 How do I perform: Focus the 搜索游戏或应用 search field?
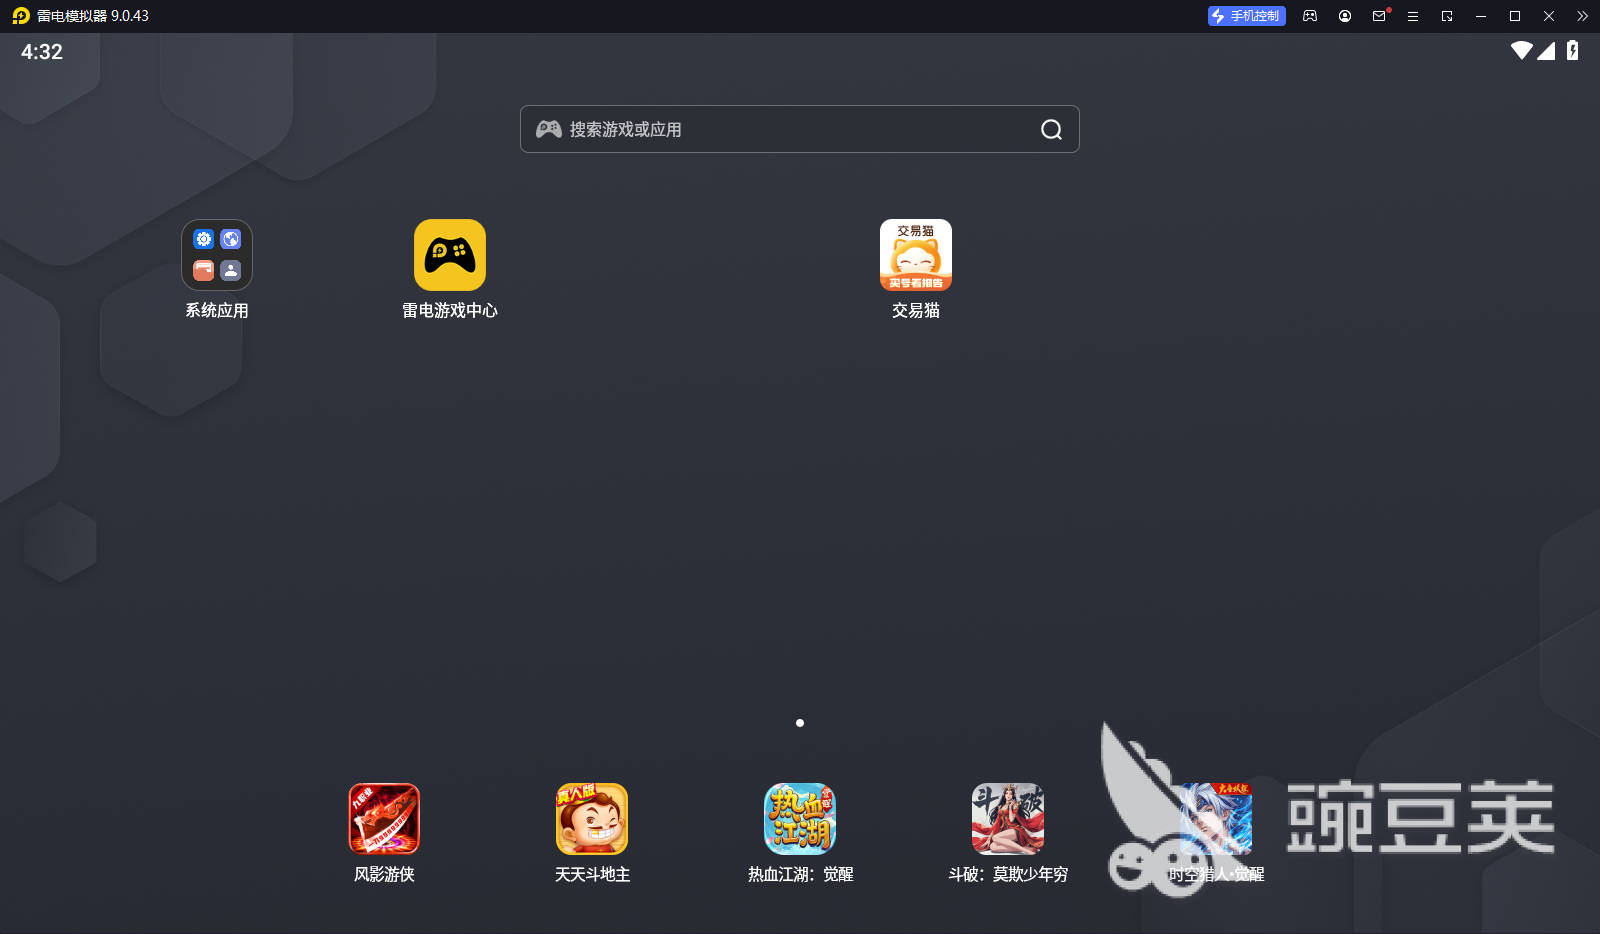[800, 129]
